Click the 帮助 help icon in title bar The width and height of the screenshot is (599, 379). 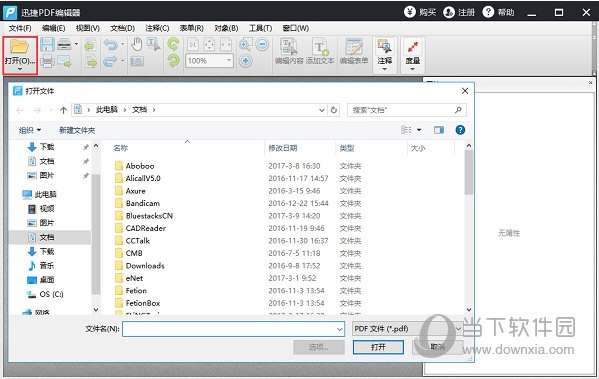point(488,12)
